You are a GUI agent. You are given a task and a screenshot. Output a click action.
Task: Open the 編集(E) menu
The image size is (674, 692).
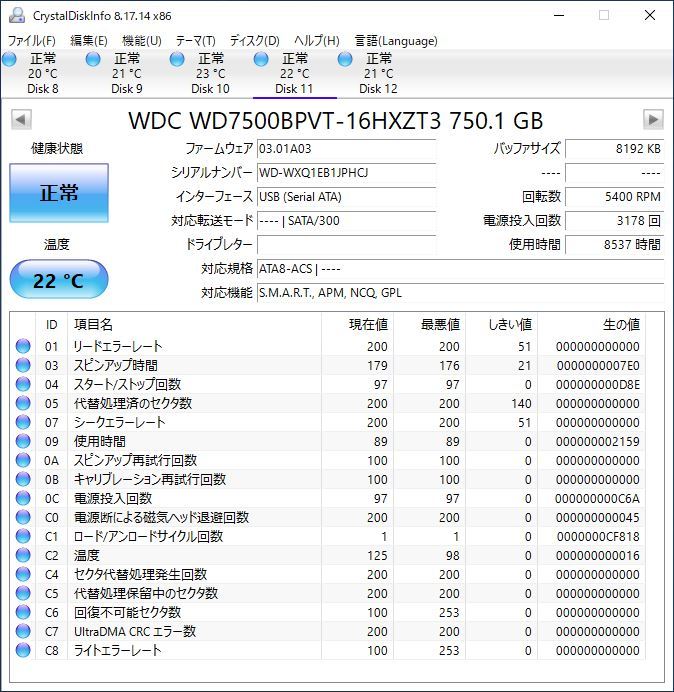coord(89,41)
